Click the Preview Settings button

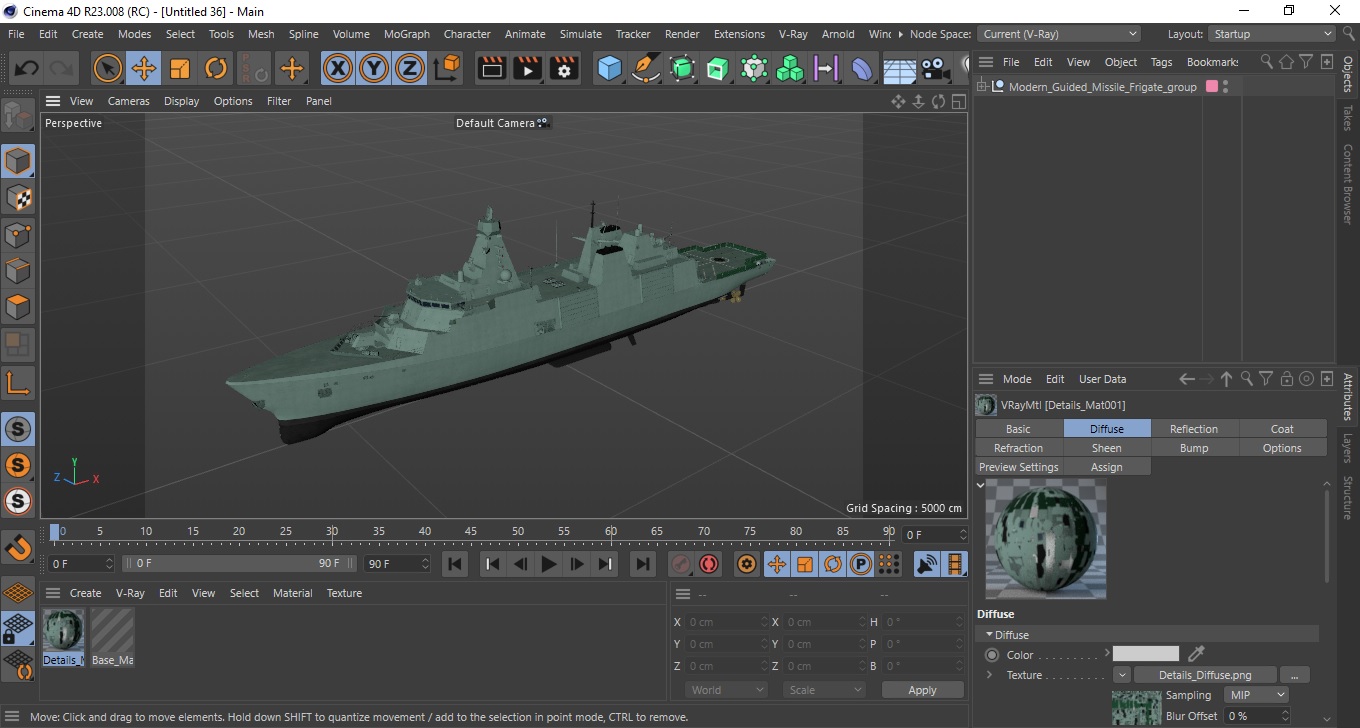pos(1018,467)
